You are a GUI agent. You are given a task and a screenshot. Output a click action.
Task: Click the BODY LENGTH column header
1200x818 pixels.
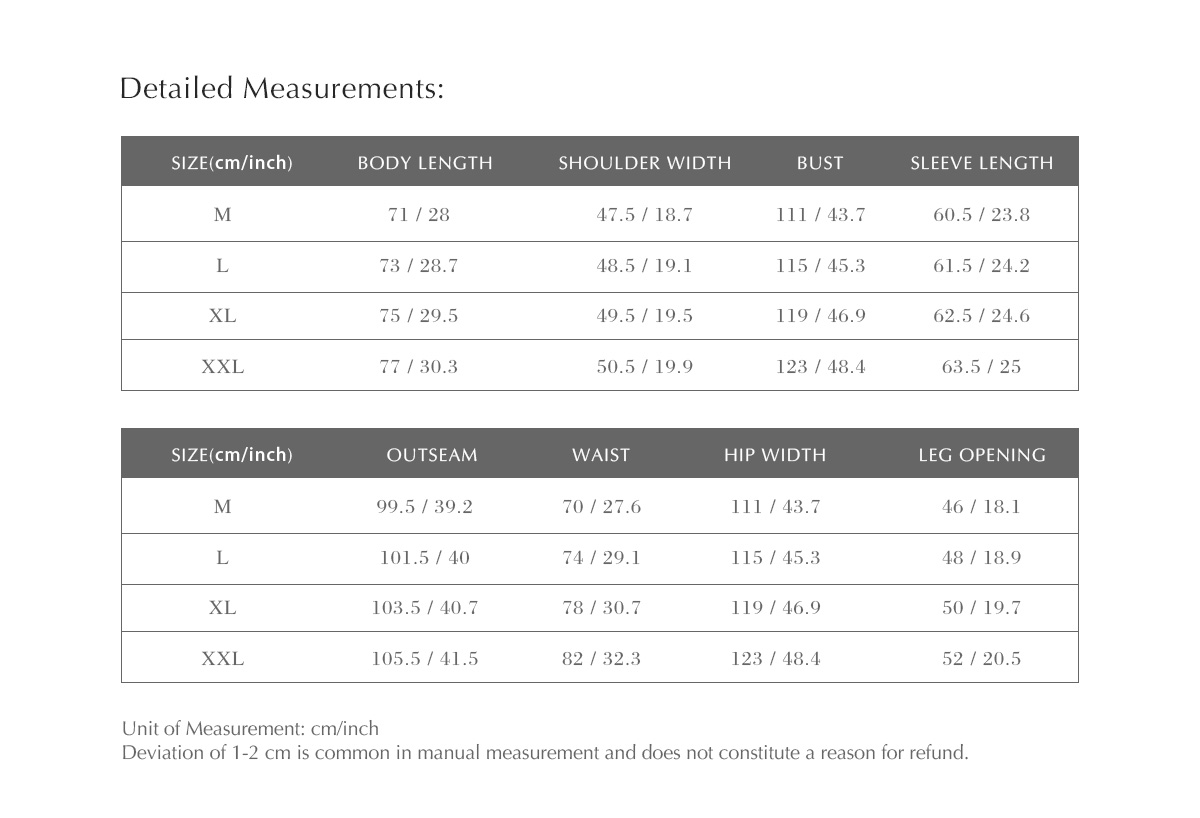[425, 163]
